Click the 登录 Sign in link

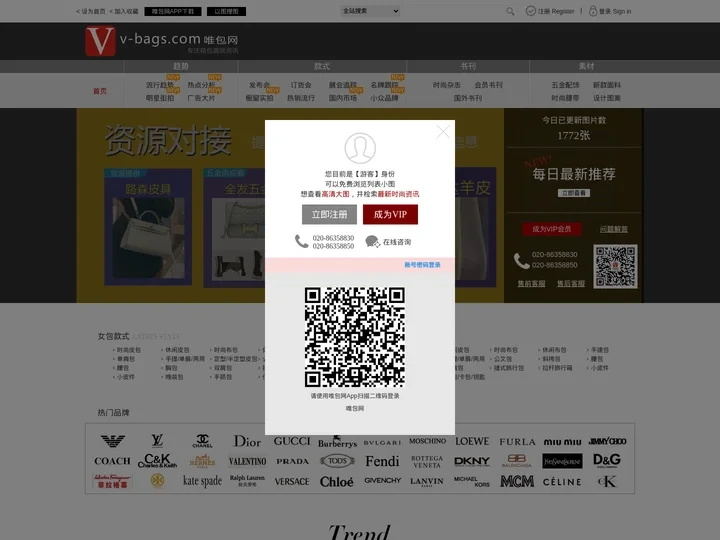[x=610, y=11]
